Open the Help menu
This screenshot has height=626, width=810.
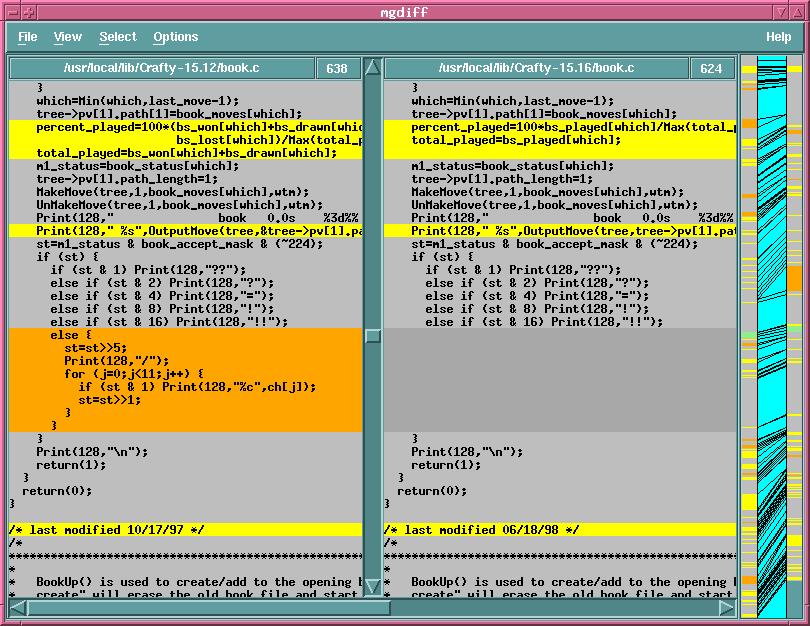(x=778, y=37)
